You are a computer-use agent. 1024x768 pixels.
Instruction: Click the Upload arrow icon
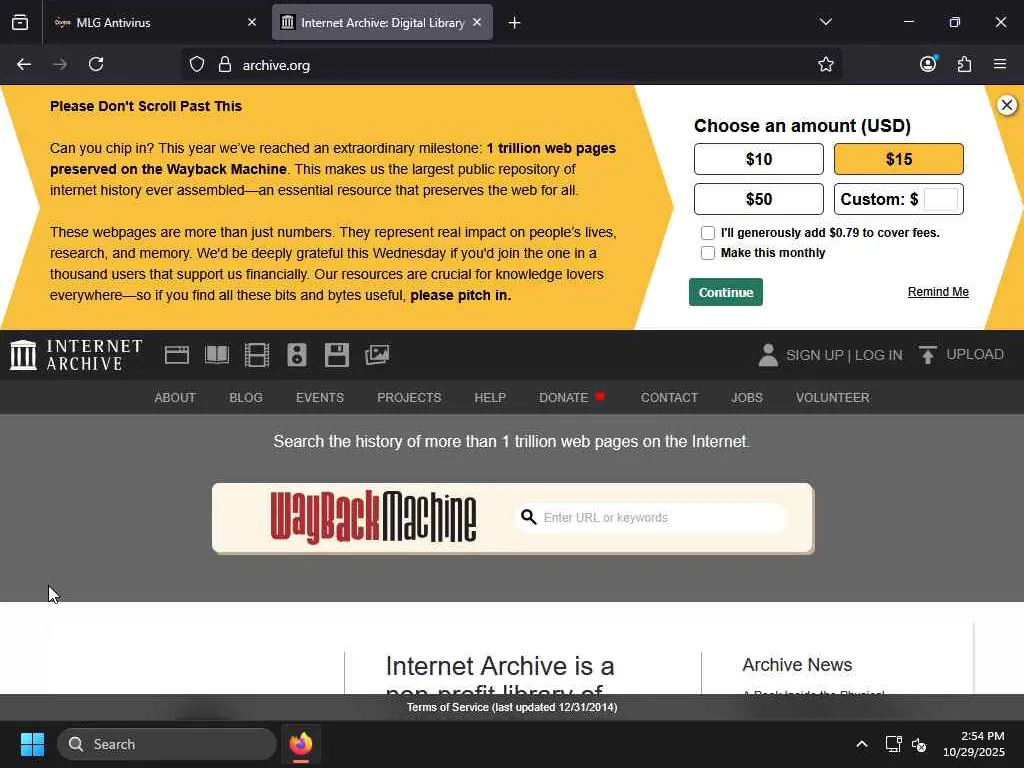pos(927,355)
